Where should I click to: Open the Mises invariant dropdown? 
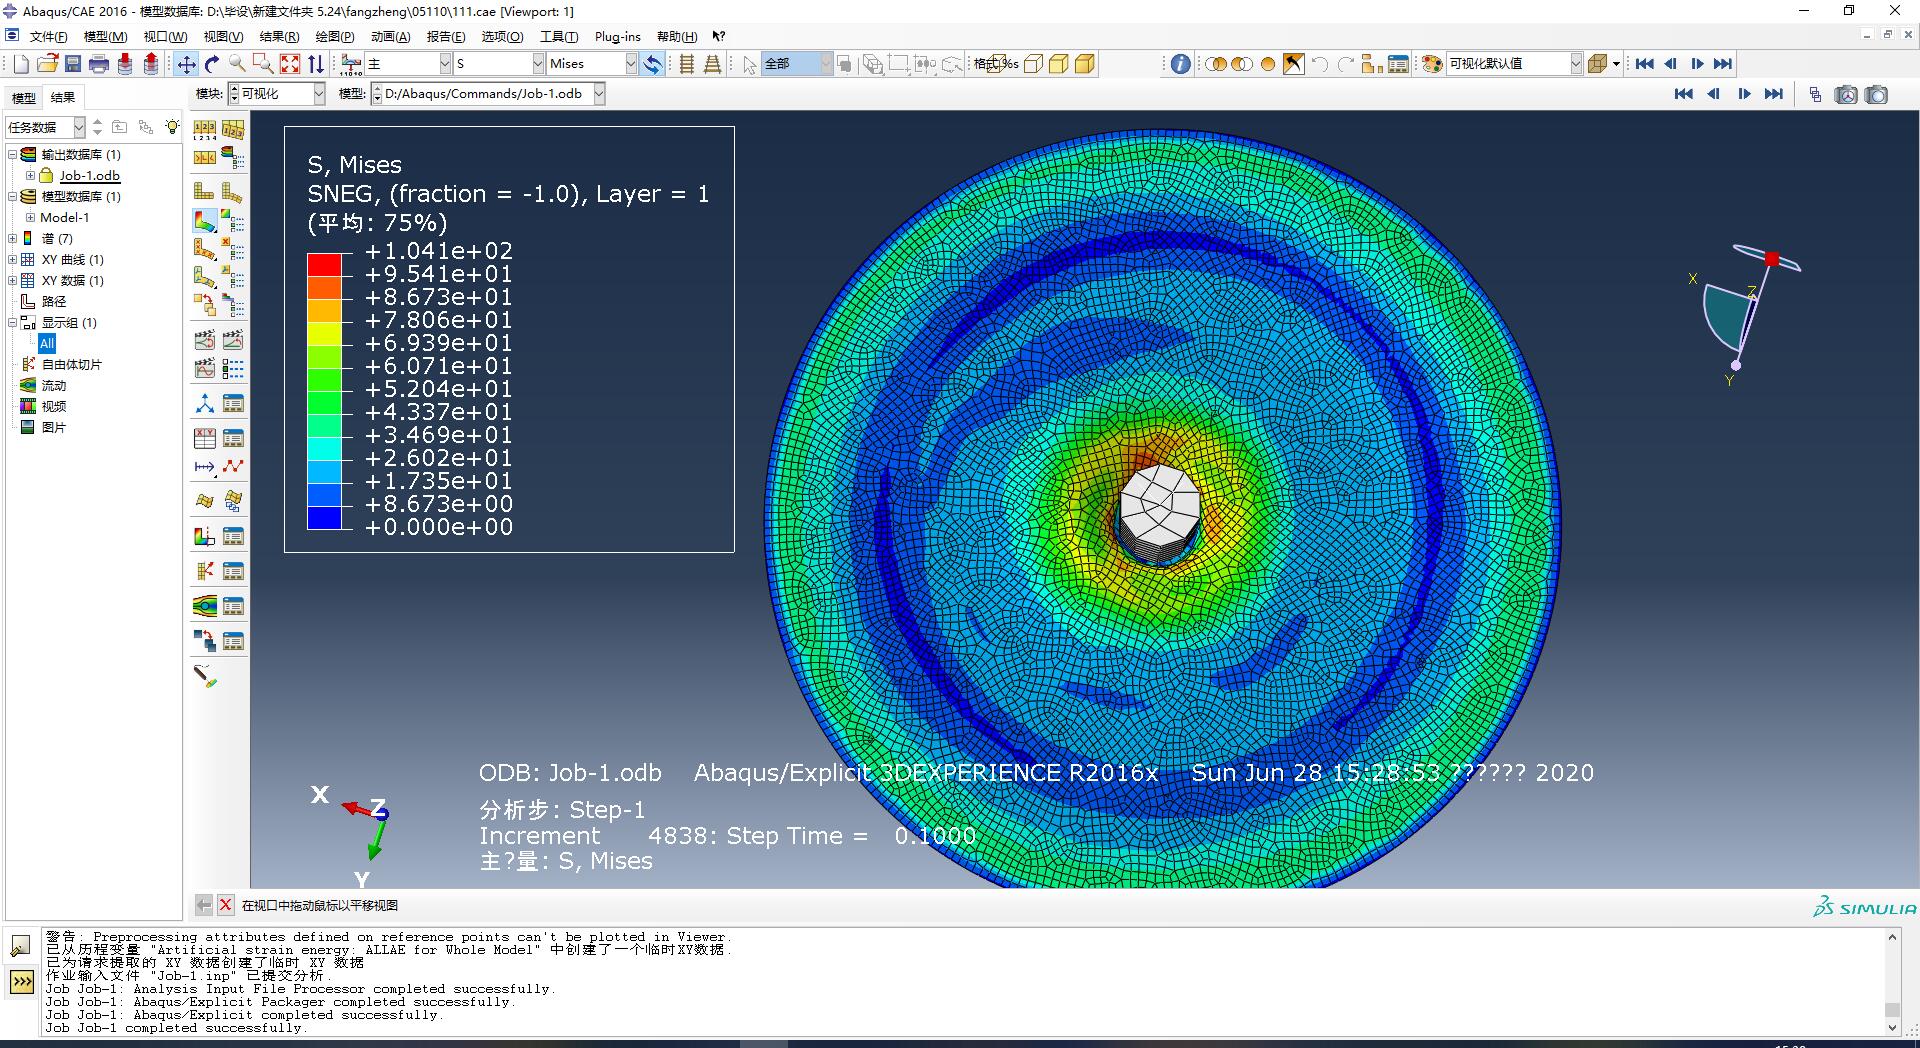pos(631,64)
